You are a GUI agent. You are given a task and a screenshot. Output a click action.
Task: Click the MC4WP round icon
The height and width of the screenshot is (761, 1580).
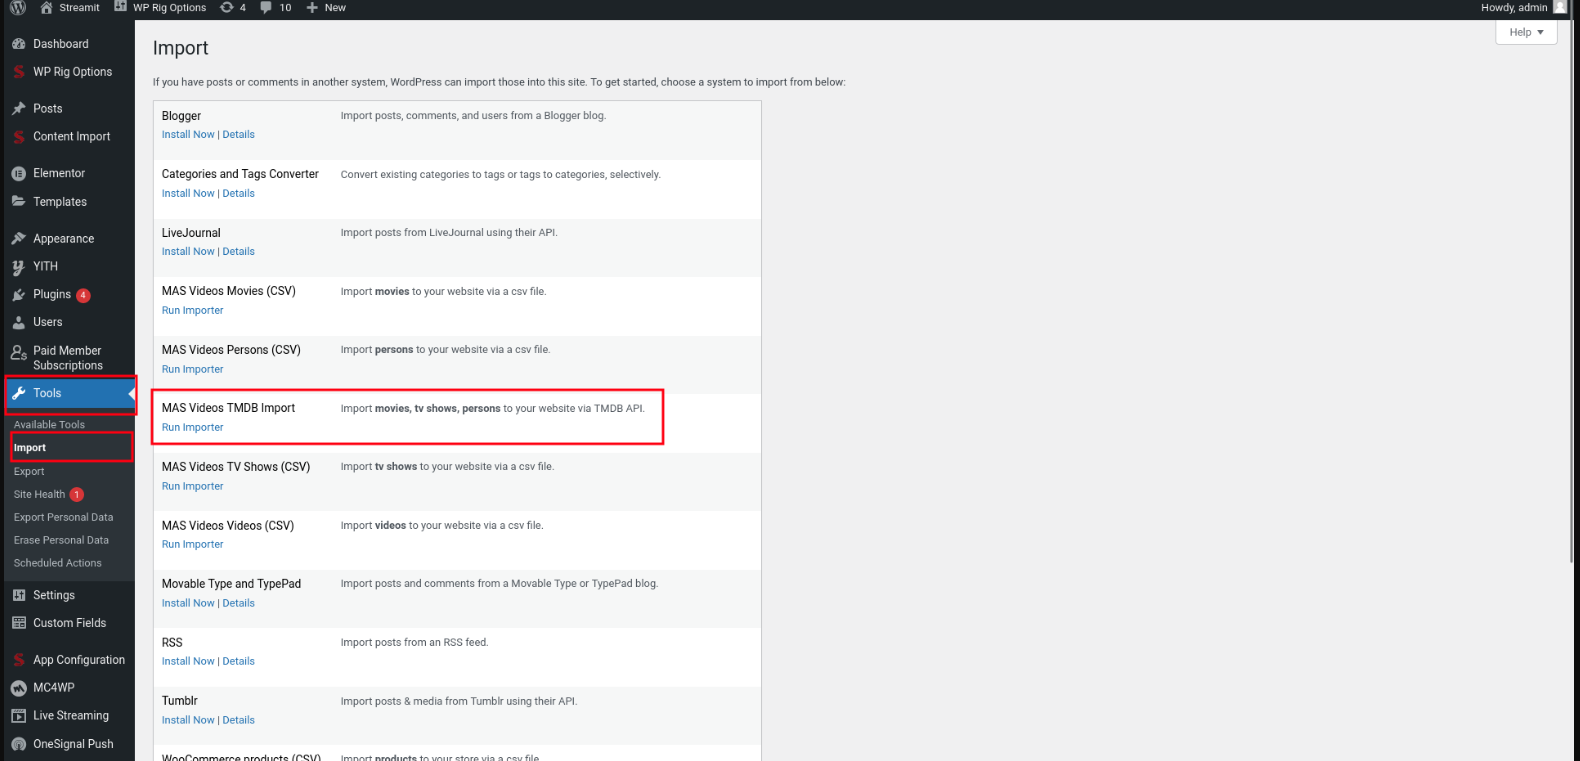coord(18,688)
